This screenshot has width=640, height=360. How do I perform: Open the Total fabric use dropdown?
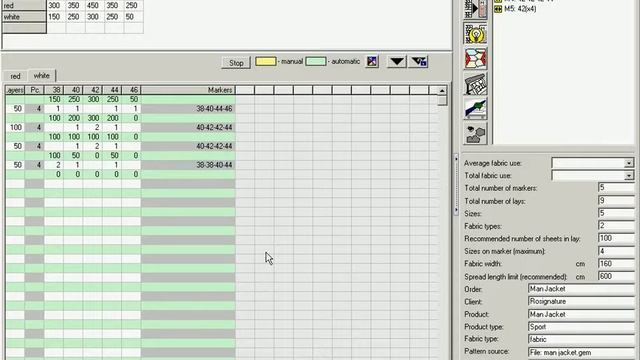(x=629, y=176)
